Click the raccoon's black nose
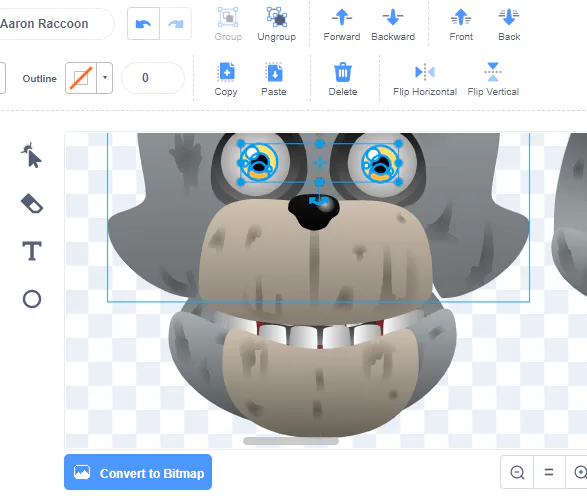Image resolution: width=587 pixels, height=496 pixels. tap(314, 212)
